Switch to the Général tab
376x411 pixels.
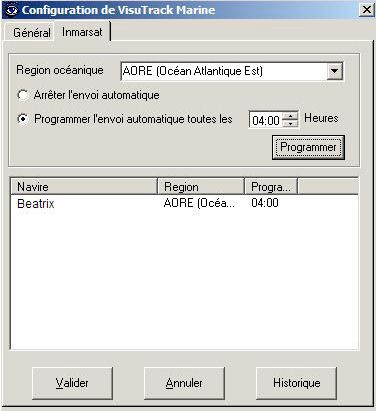coord(32,33)
